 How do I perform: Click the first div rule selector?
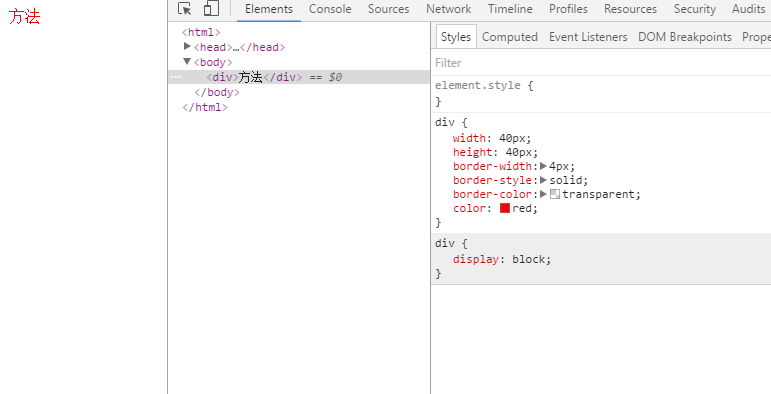point(445,122)
